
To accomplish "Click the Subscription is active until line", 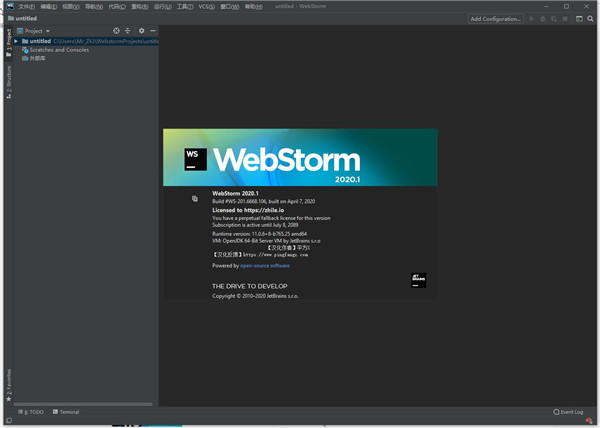I will point(255,225).
